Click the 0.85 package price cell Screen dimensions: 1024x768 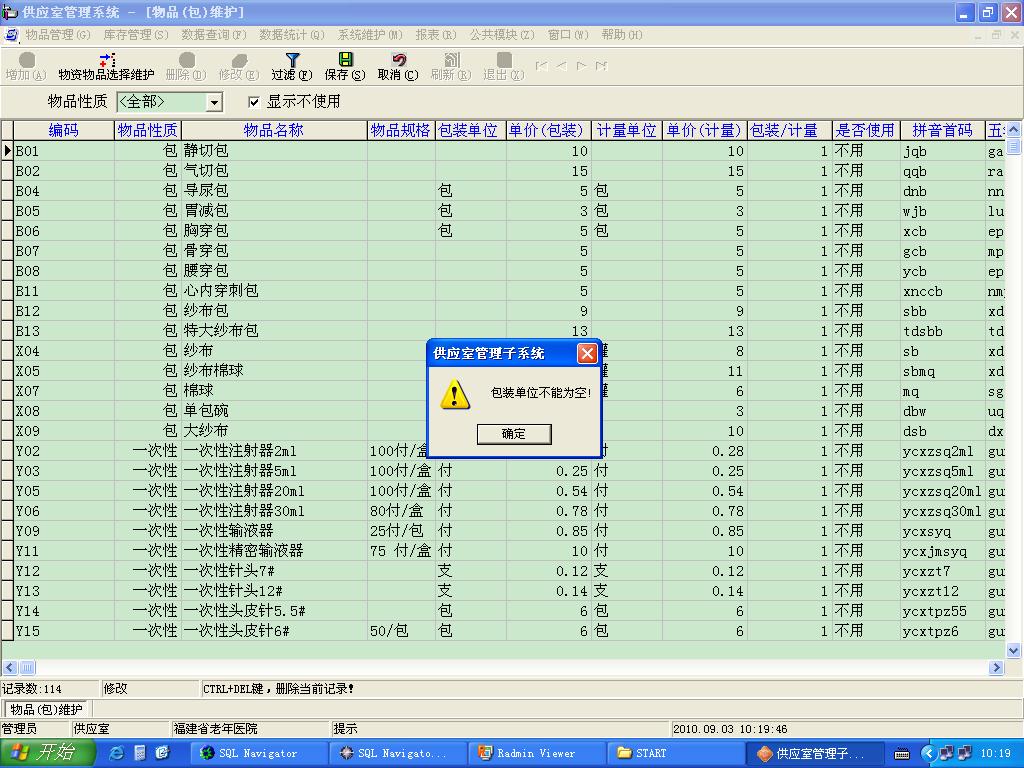[548, 531]
